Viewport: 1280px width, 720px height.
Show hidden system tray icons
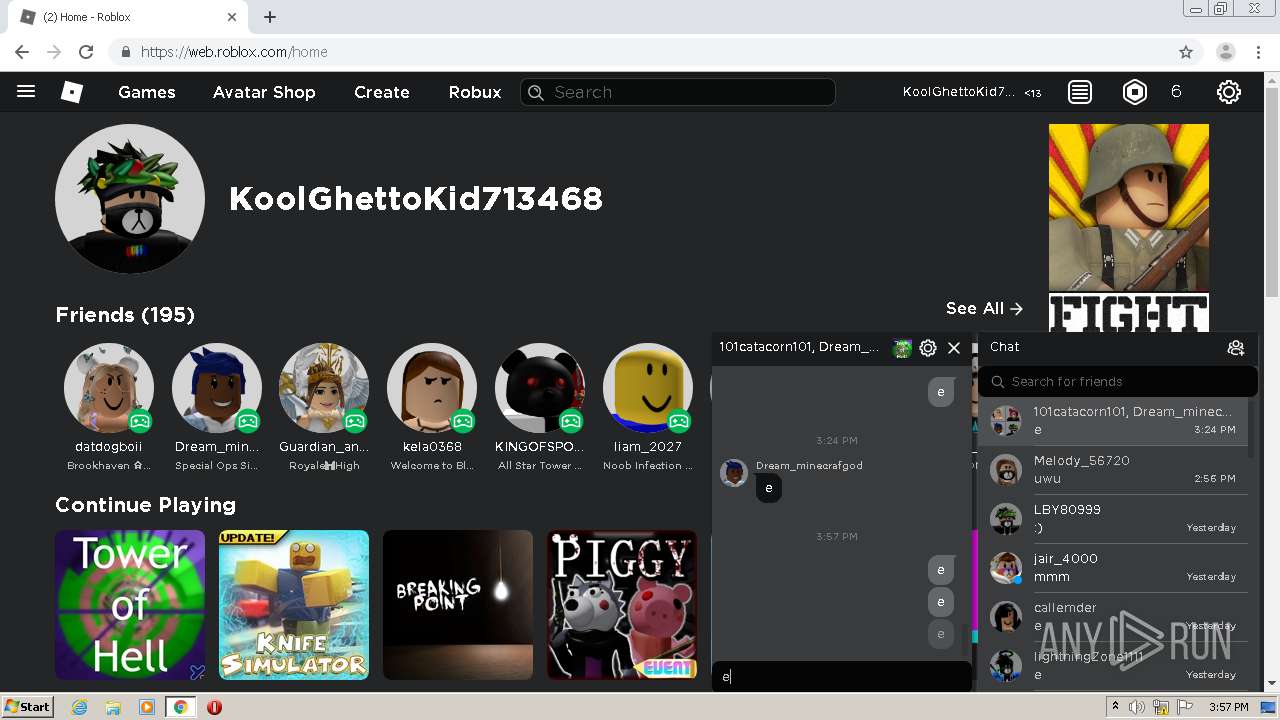pyautogui.click(x=1115, y=707)
